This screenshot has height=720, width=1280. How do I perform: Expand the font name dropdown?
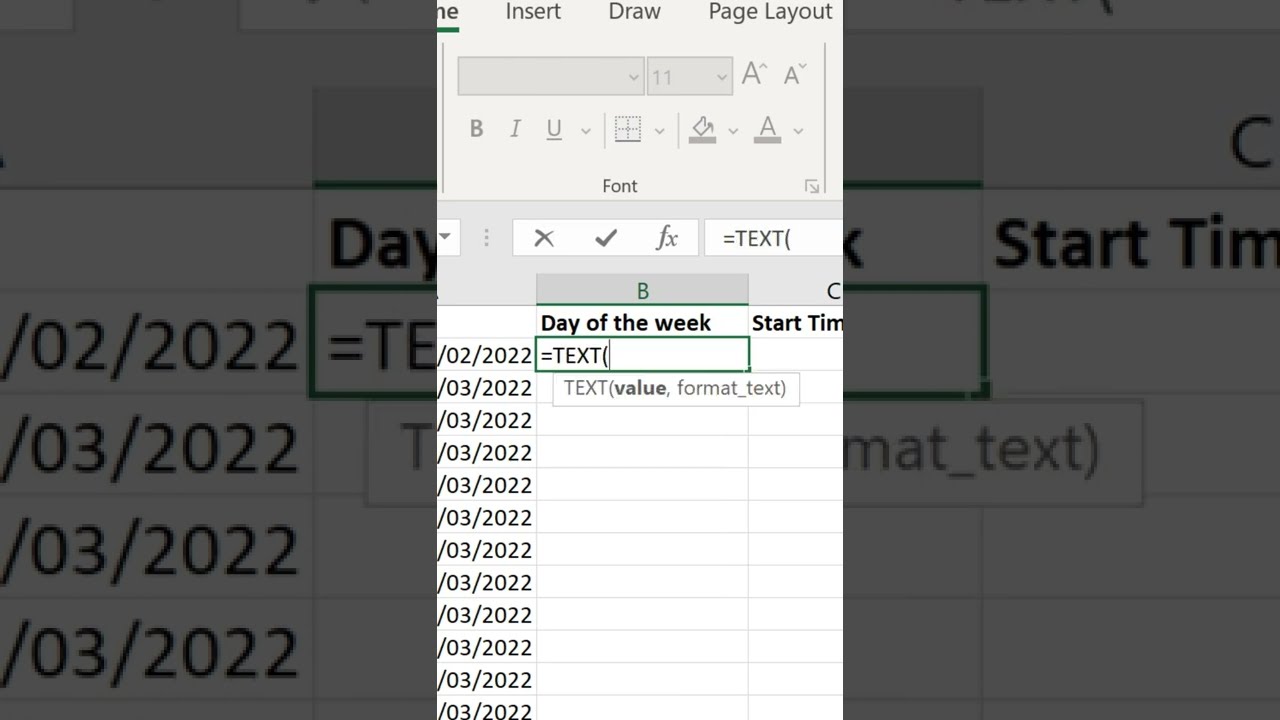[633, 77]
